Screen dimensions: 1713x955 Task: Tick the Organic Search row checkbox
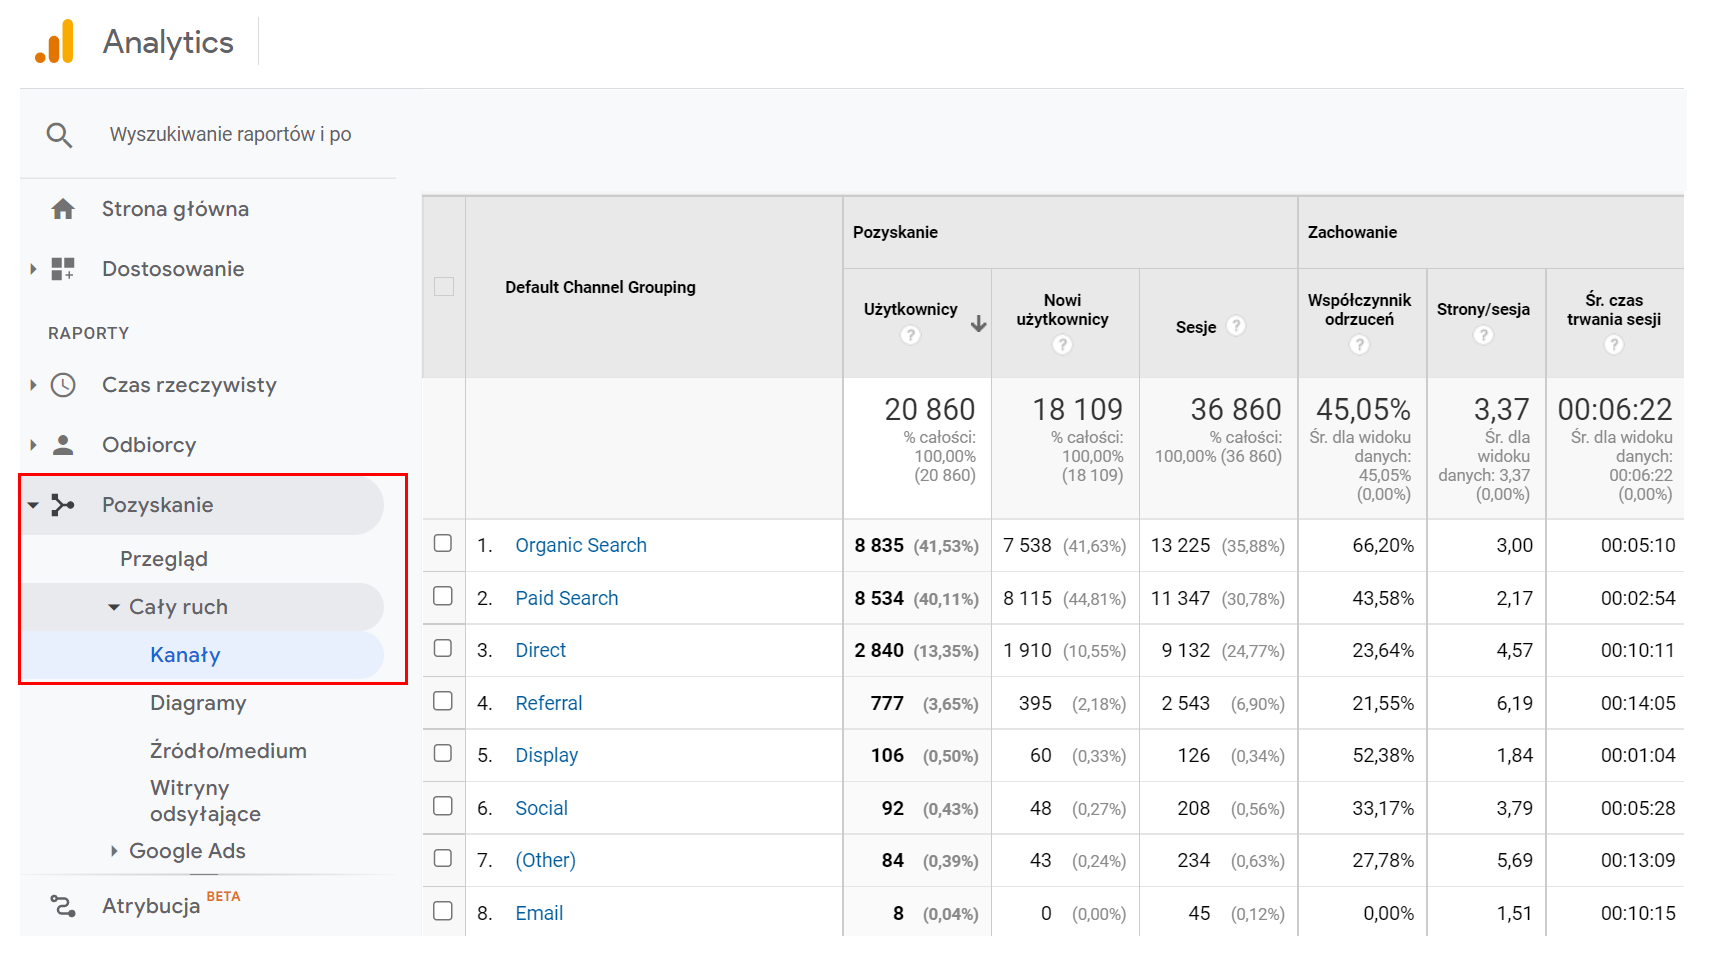(x=443, y=543)
